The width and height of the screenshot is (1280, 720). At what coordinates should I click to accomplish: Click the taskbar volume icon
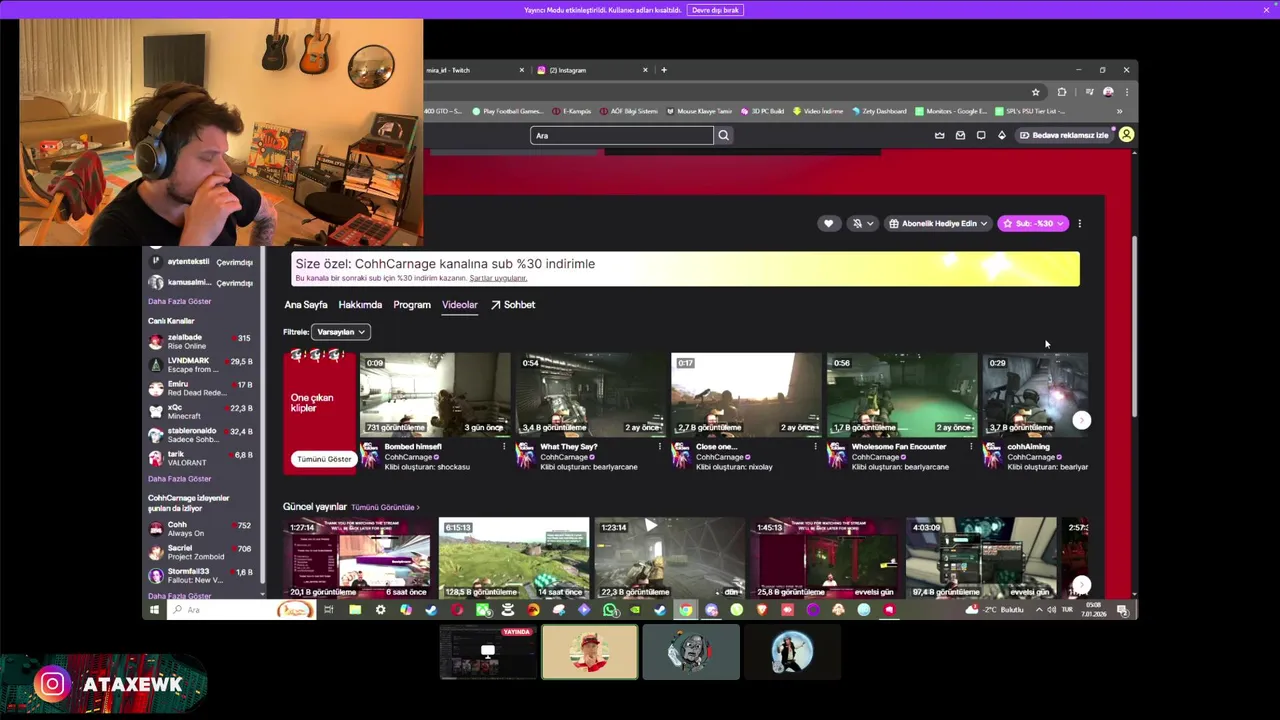pos(1051,610)
